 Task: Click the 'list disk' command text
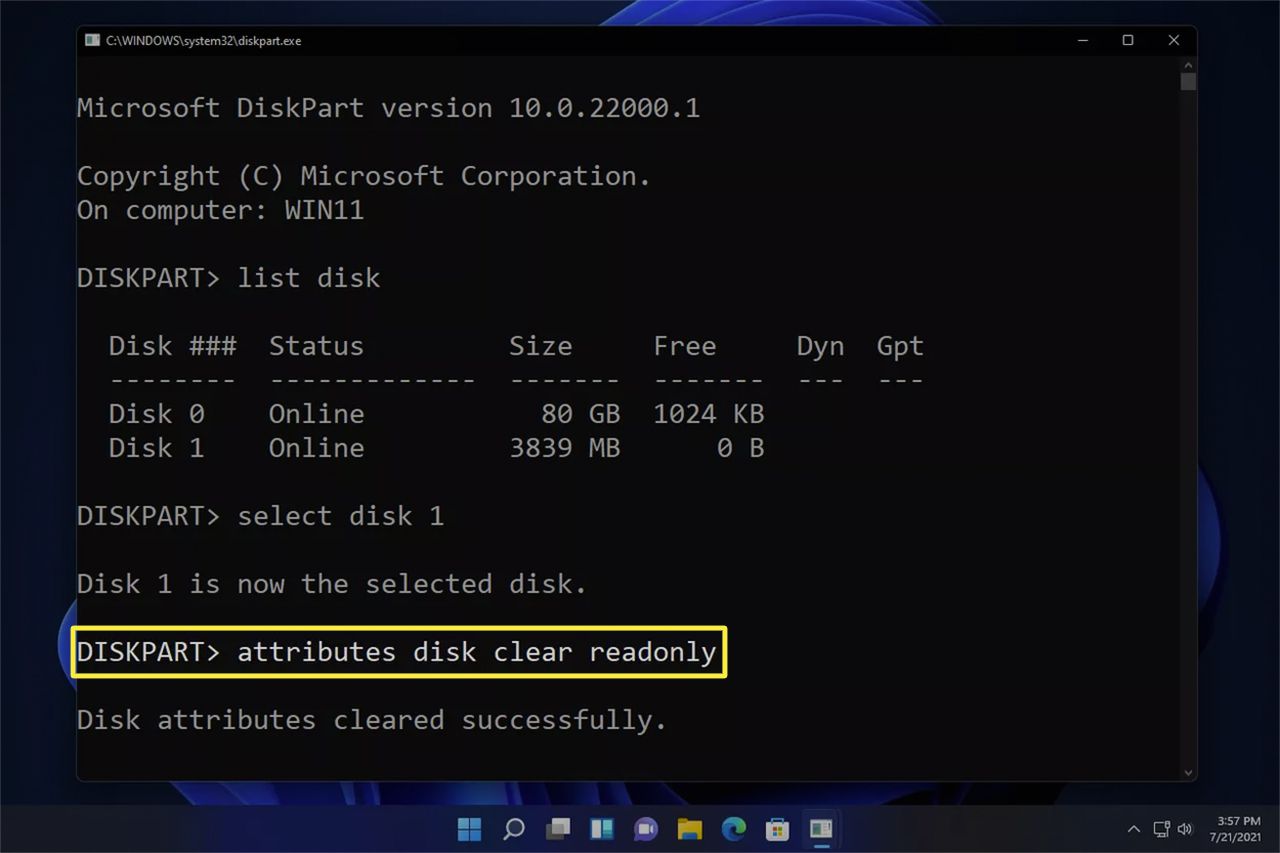click(308, 278)
